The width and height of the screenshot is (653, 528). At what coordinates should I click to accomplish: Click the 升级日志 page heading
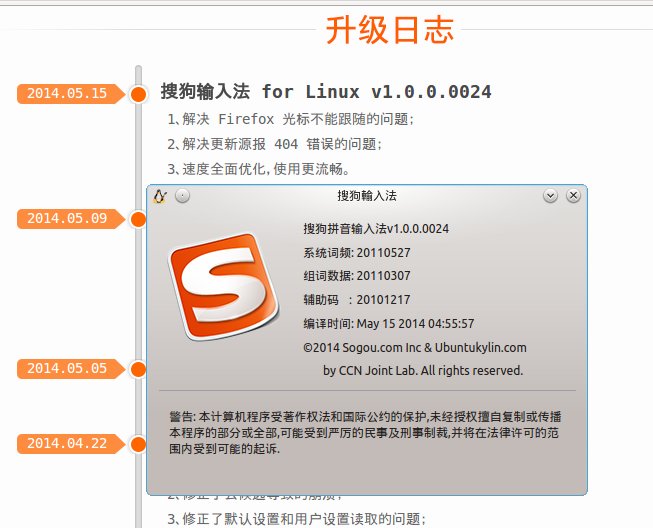point(389,30)
